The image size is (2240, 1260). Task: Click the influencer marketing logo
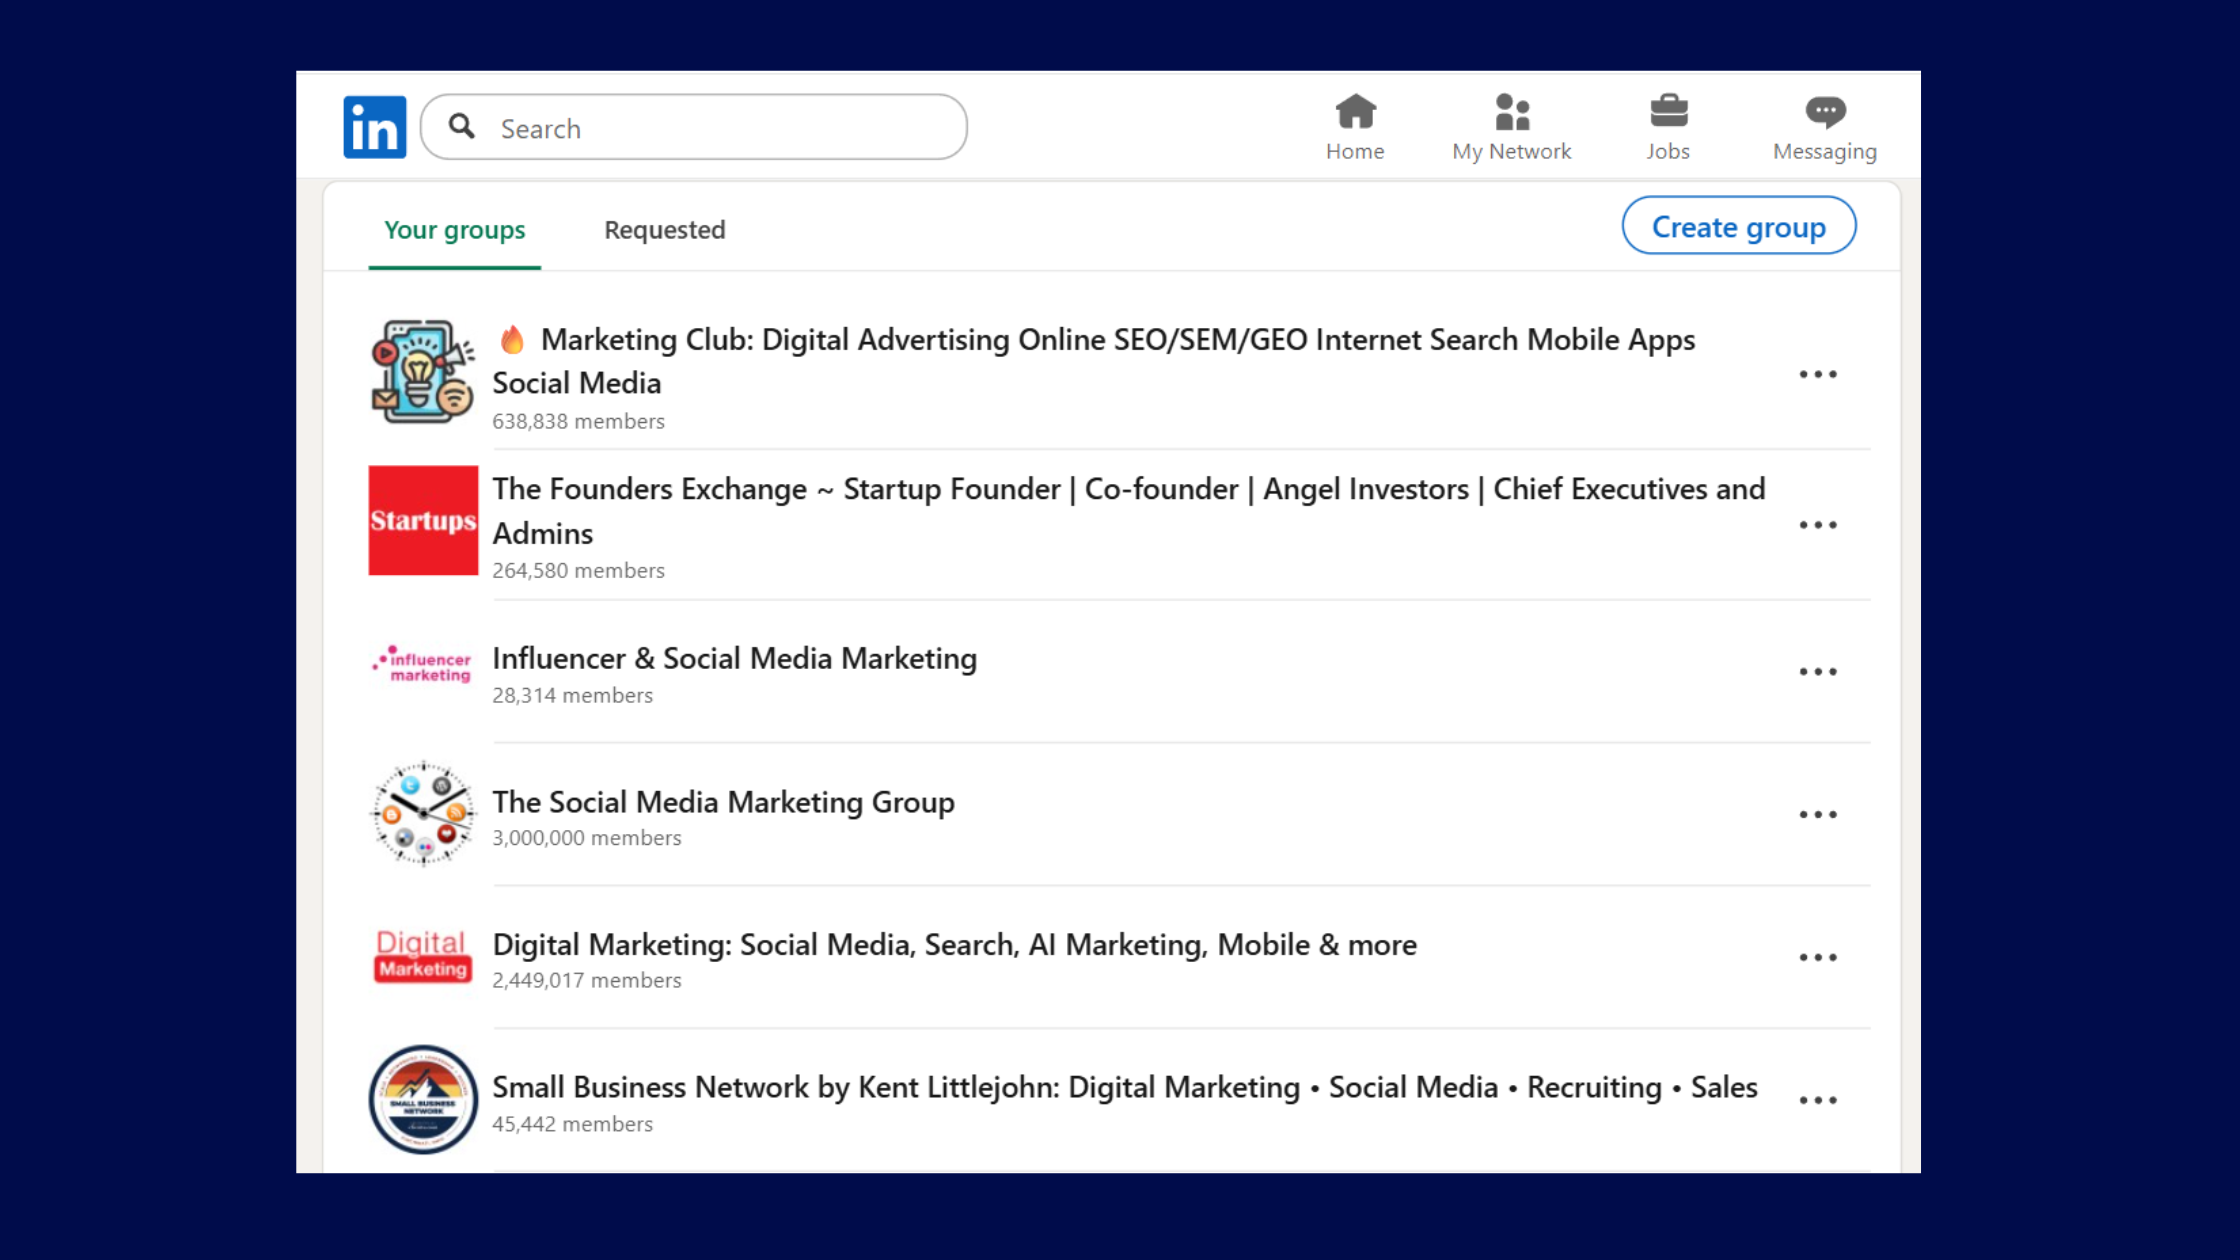pos(423,664)
